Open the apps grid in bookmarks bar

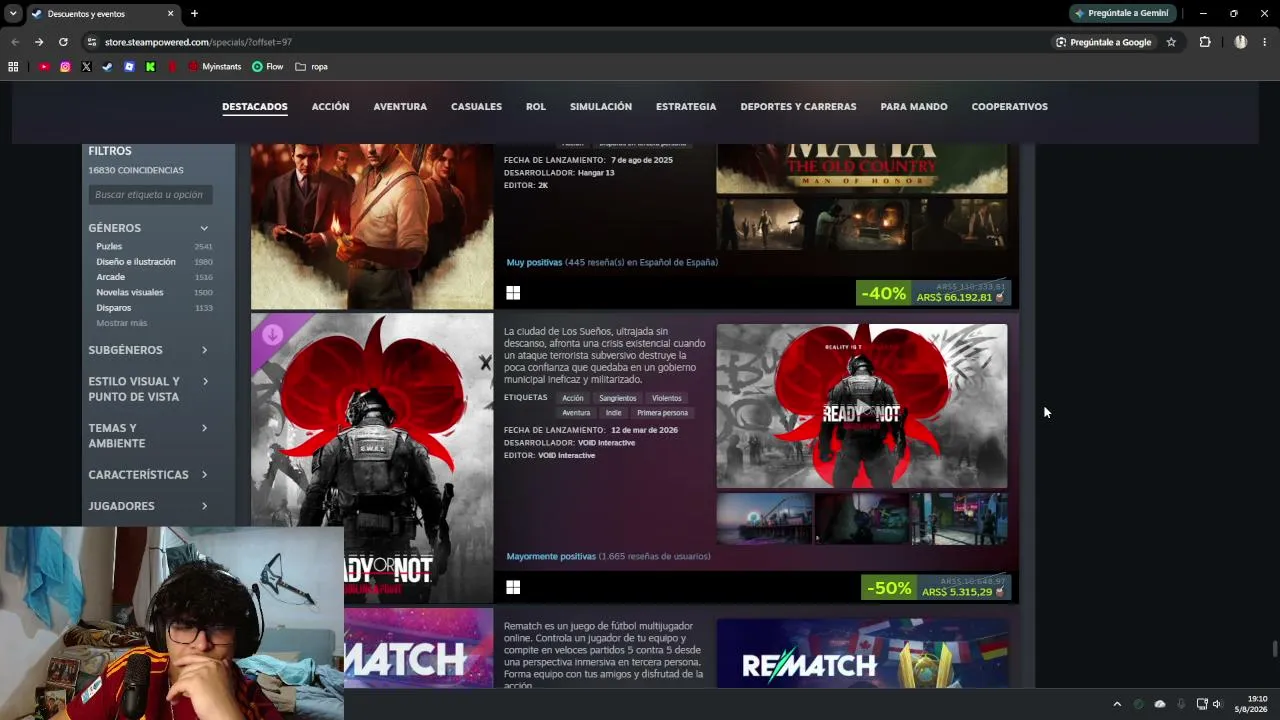point(13,67)
